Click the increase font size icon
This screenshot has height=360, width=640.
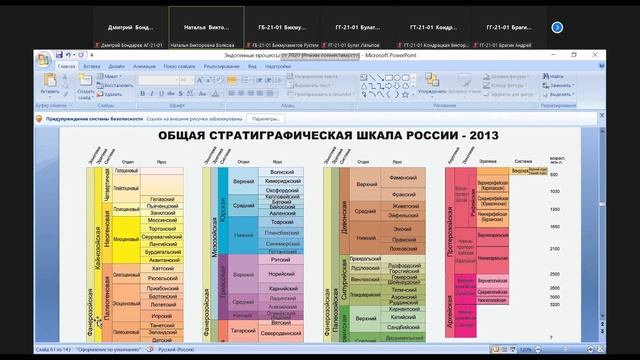pos(200,80)
